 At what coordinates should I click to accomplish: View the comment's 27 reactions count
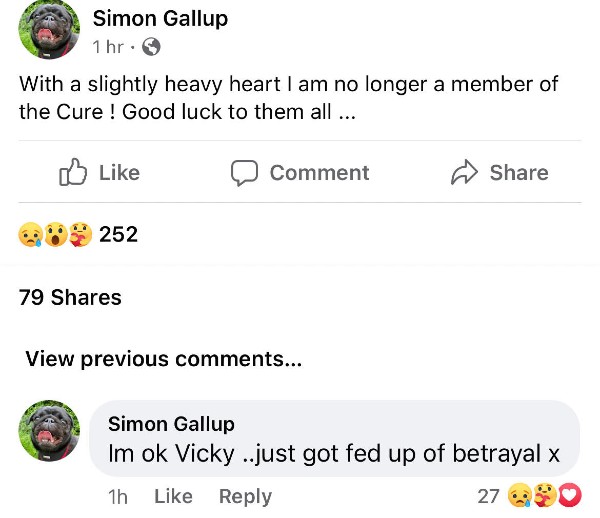488,495
